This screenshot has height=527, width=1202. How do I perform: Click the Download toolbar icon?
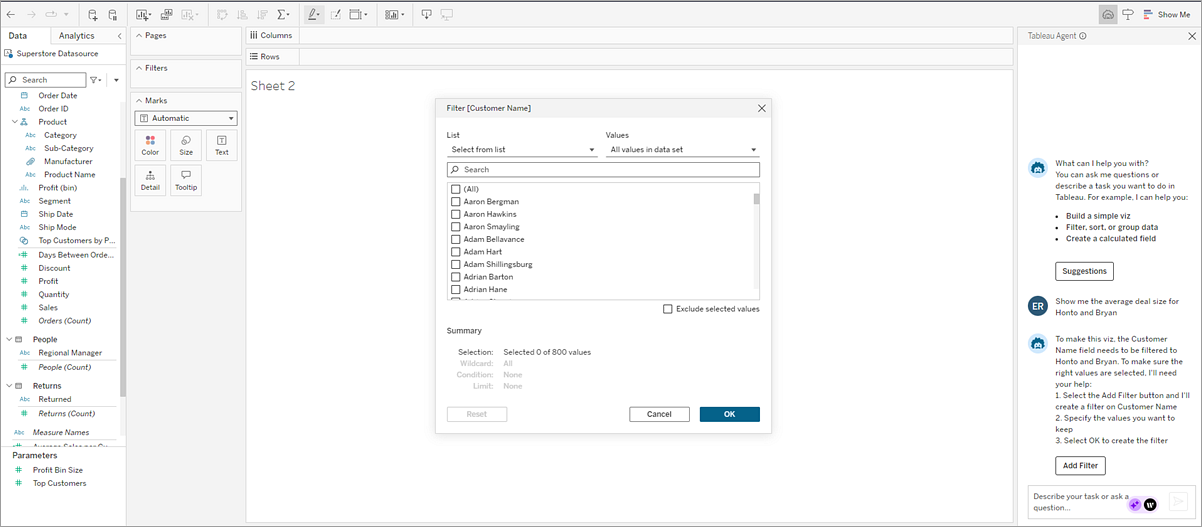(427, 15)
